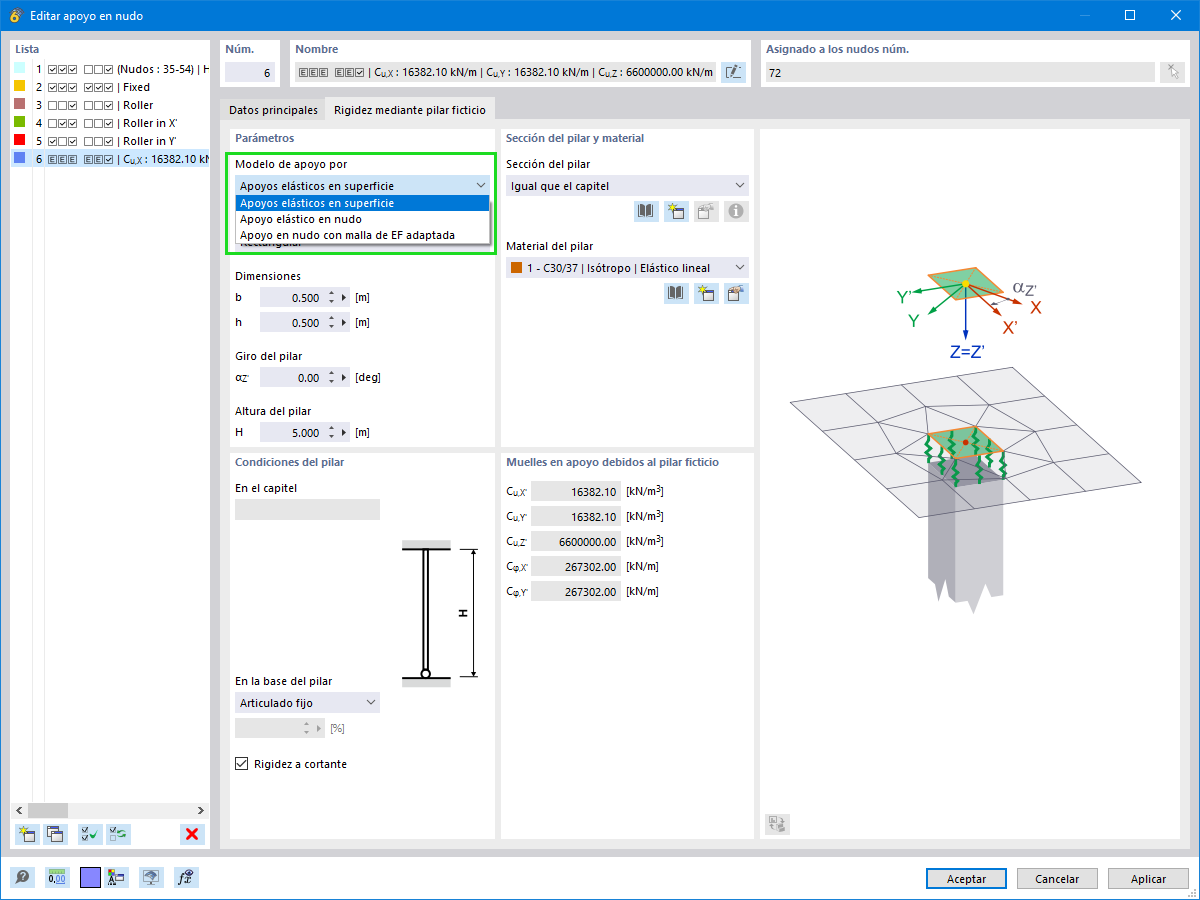Edit the support name with the pencil icon
Screen dimensions: 1200x900
coord(734,72)
